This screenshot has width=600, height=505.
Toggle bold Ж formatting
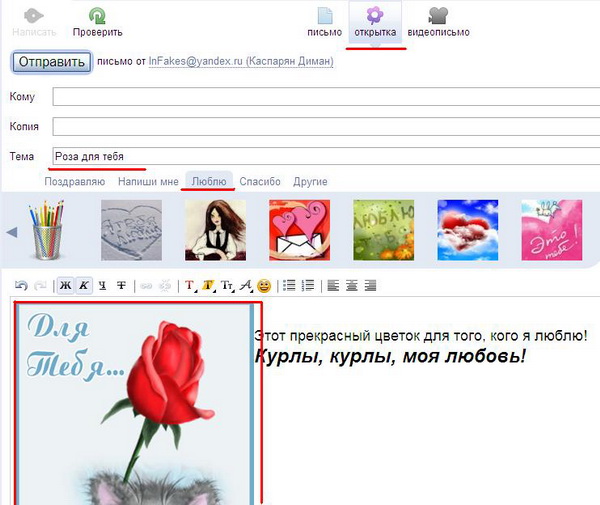[66, 285]
